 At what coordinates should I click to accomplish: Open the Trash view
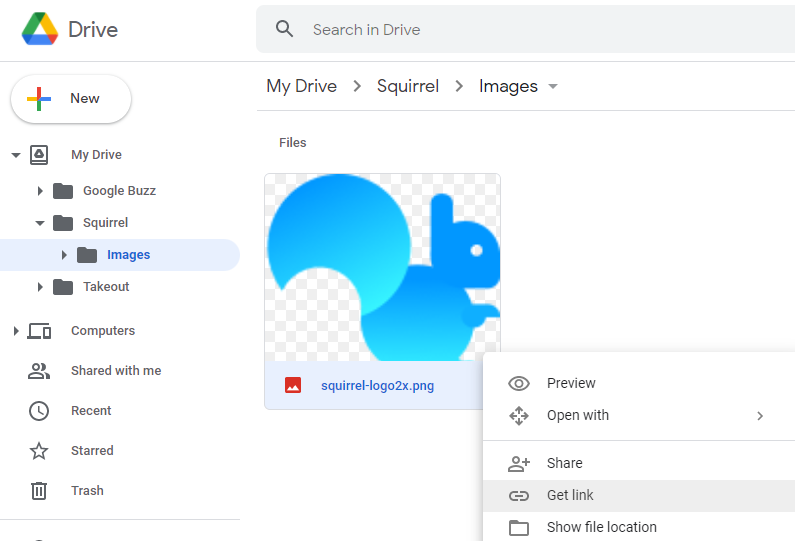87,490
